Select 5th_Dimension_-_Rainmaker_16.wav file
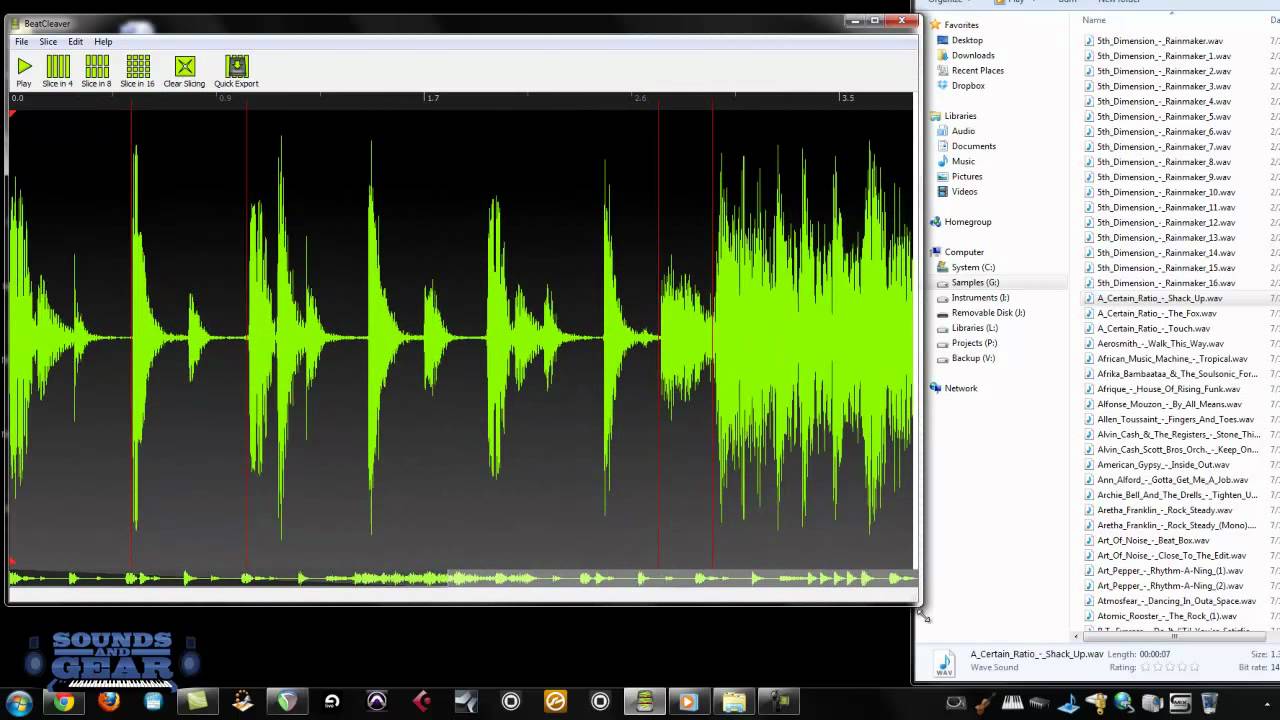The image size is (1280, 720). [x=1165, y=282]
